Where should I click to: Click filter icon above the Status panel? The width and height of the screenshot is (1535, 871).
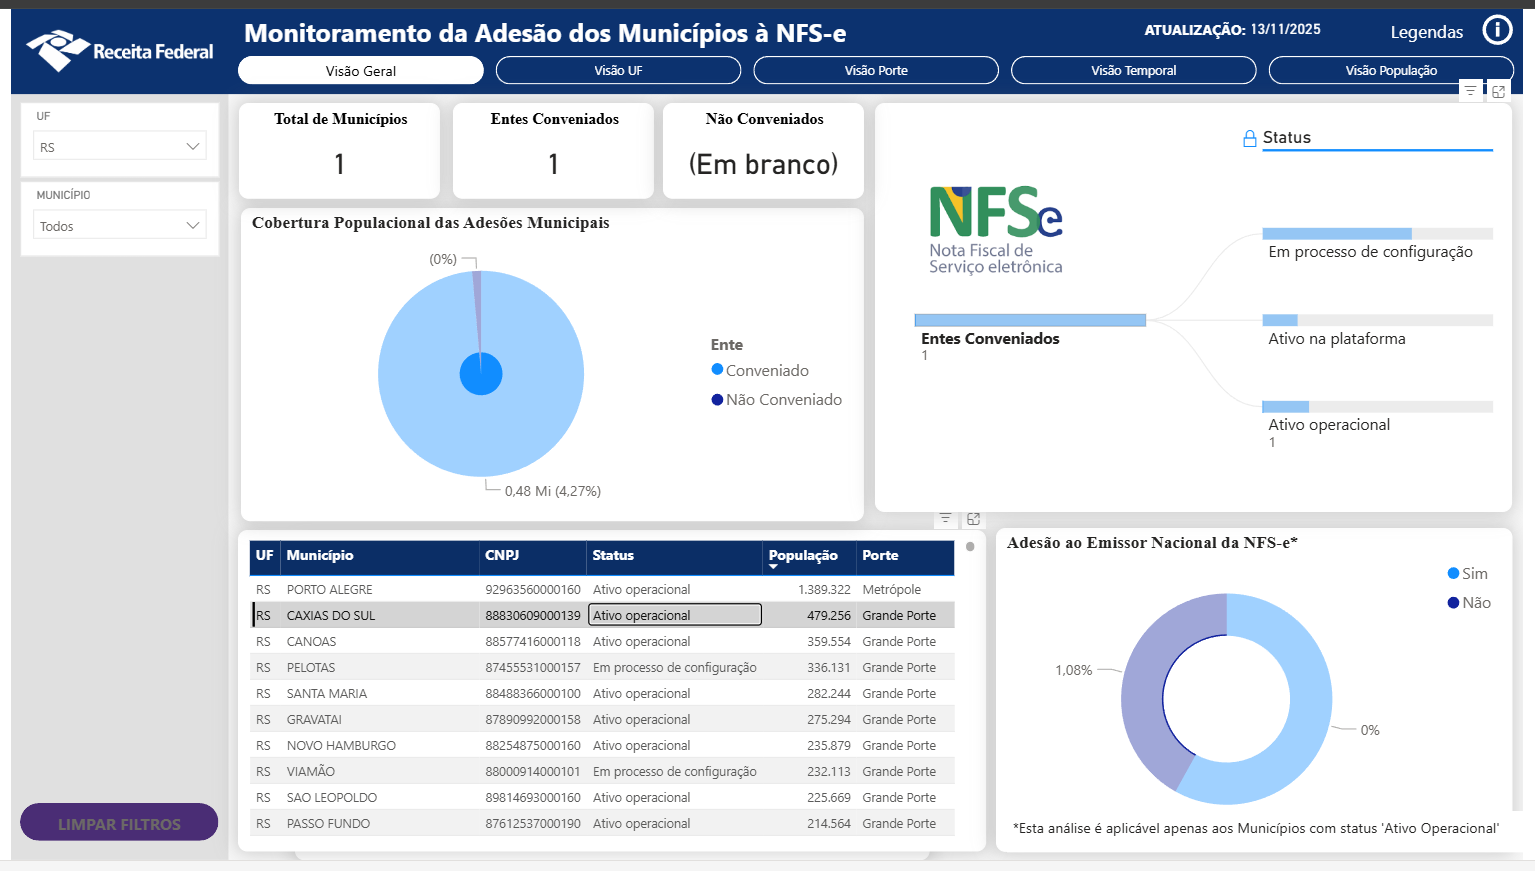click(1470, 91)
